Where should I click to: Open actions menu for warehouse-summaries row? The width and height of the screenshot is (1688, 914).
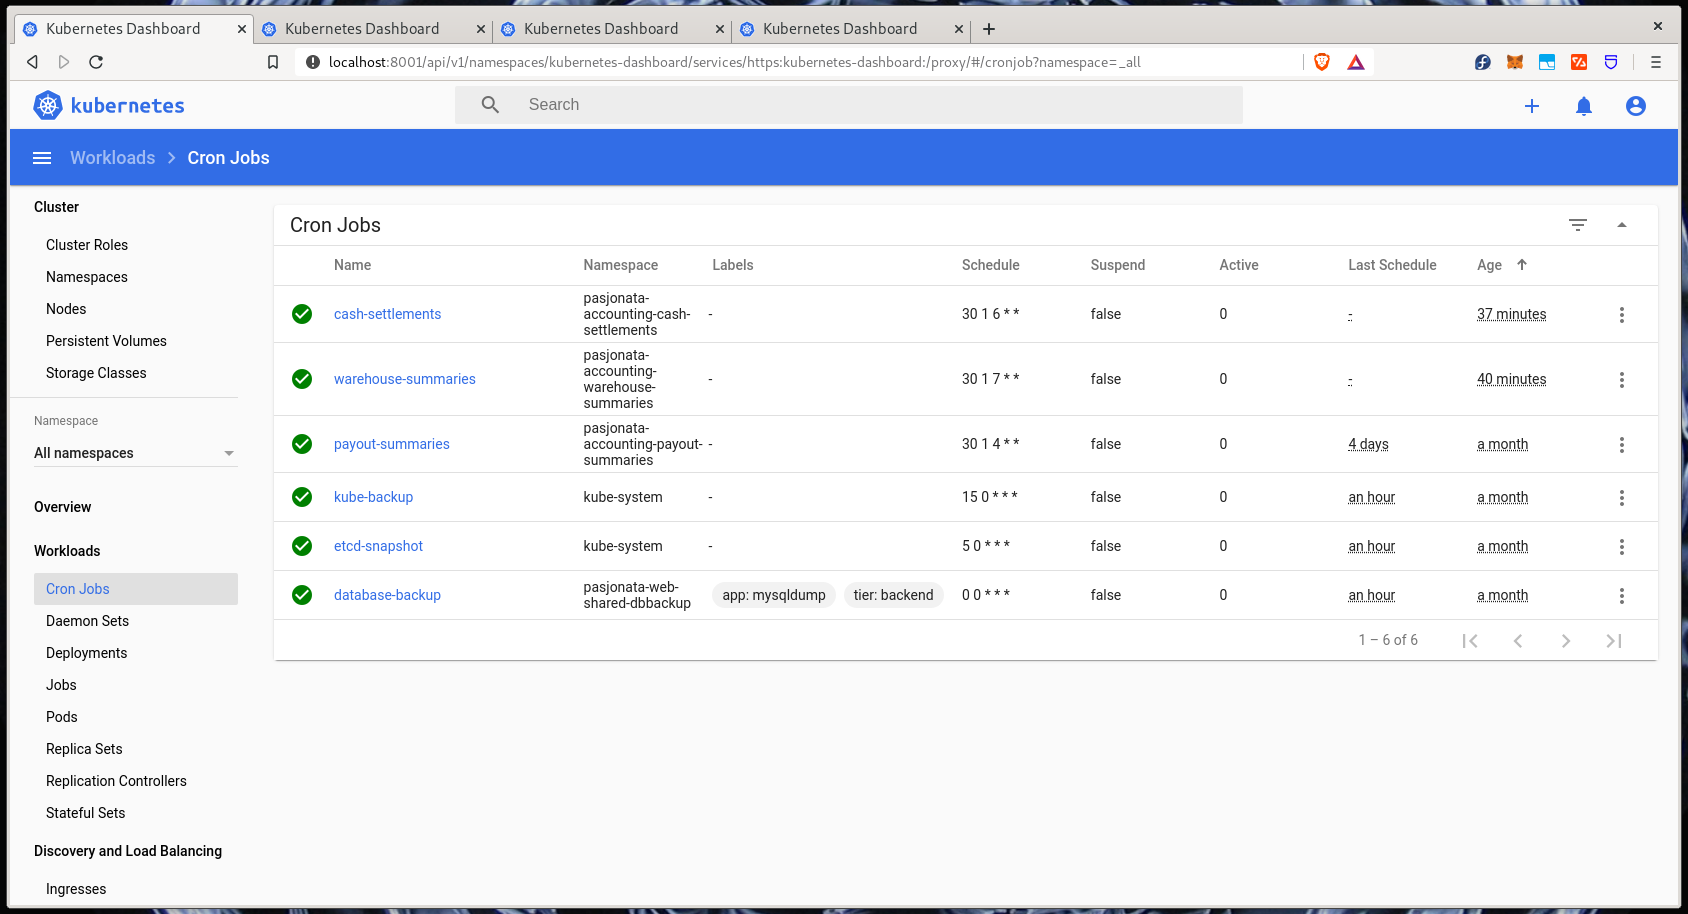point(1622,380)
